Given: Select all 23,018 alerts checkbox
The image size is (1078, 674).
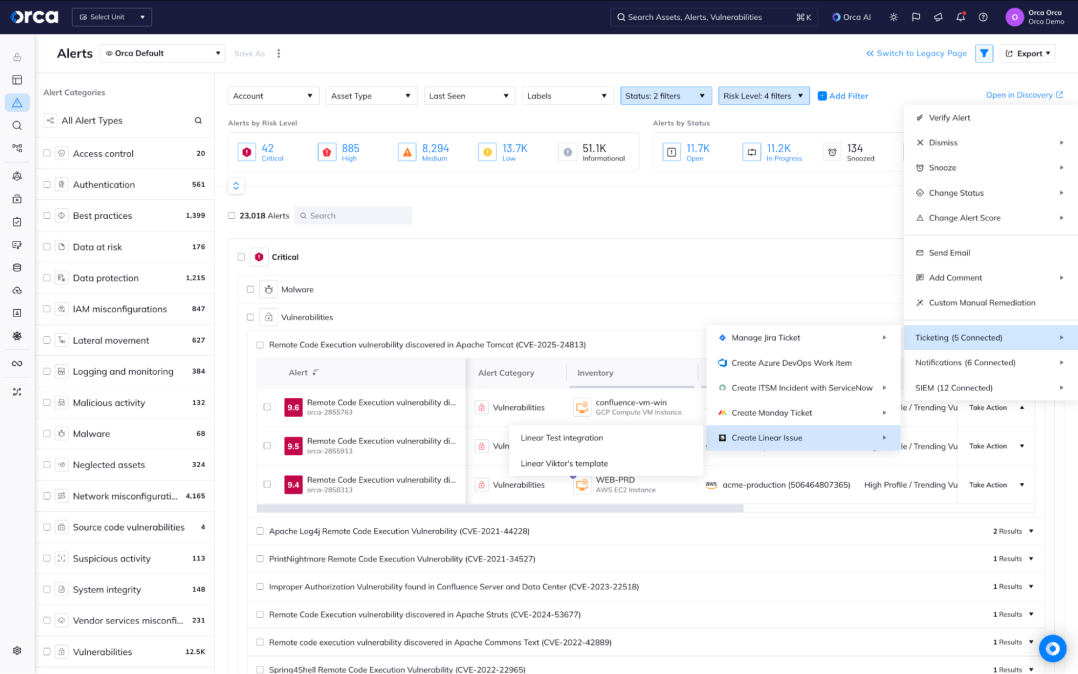Looking at the screenshot, I should pos(232,215).
